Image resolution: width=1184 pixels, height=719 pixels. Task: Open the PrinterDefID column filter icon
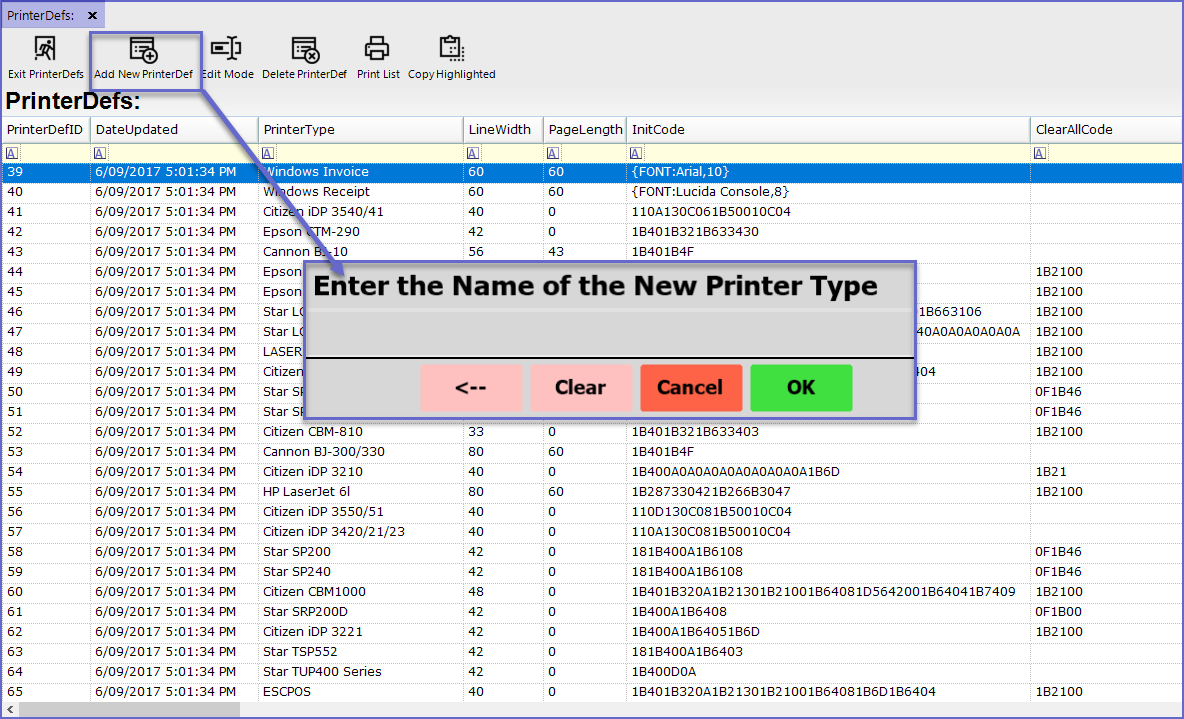point(12,153)
